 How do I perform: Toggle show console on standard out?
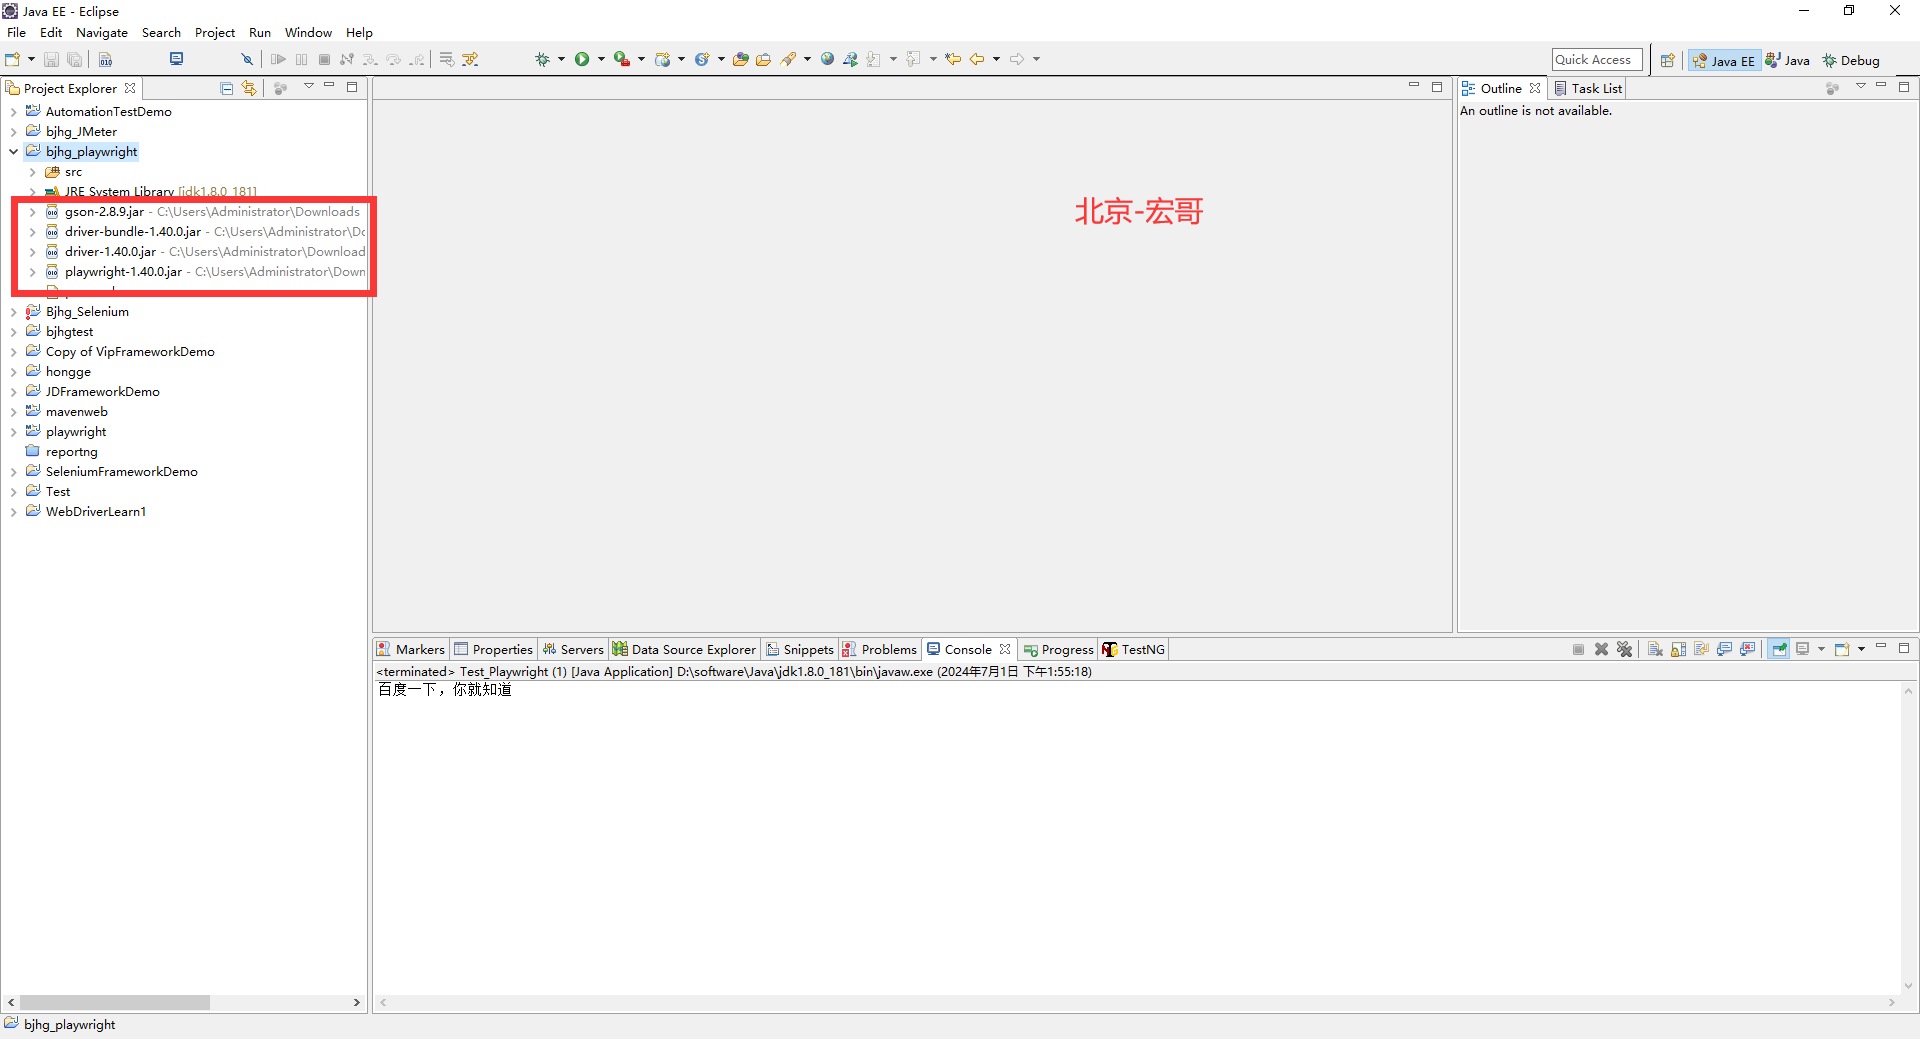(1724, 649)
